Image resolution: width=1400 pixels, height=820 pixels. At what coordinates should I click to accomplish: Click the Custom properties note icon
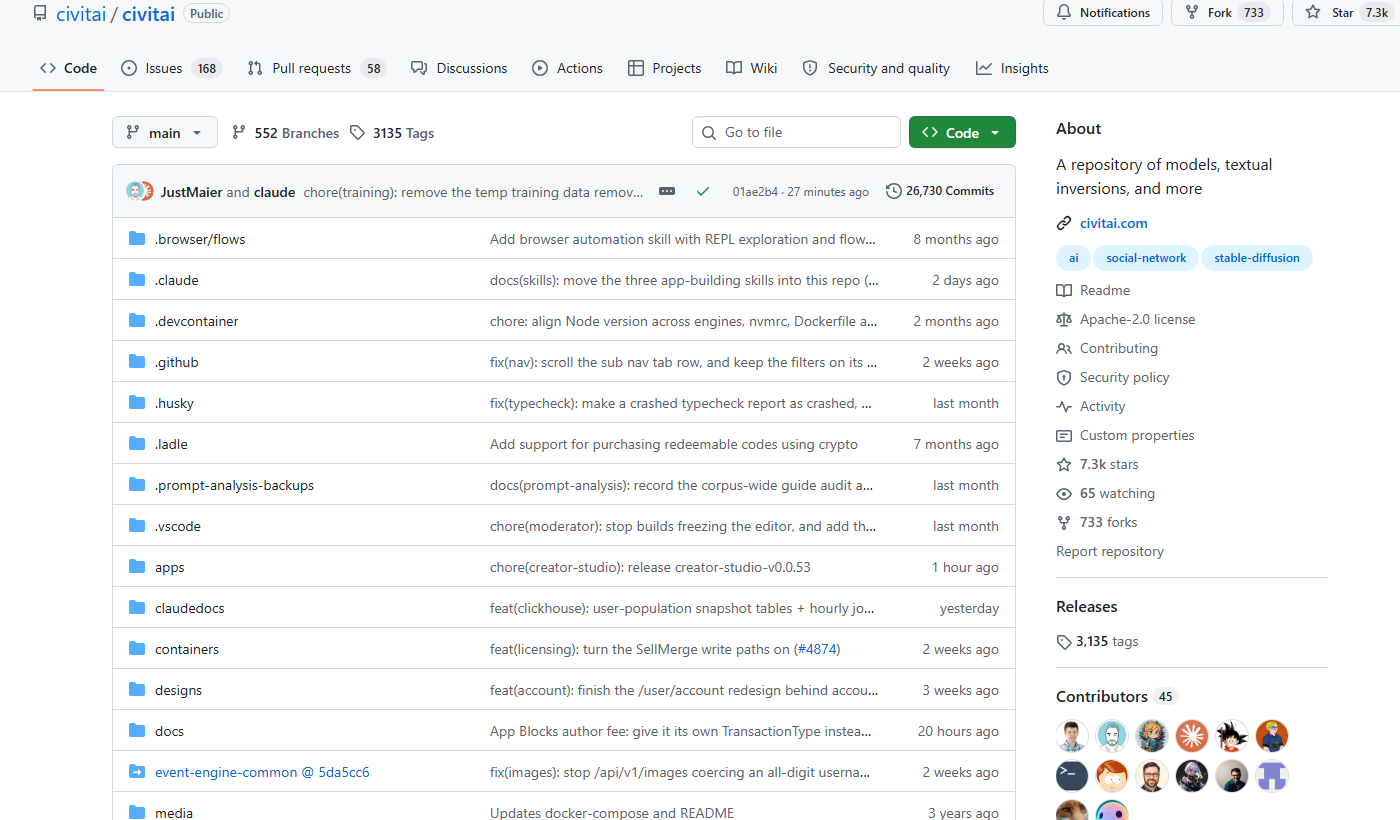coord(1064,435)
